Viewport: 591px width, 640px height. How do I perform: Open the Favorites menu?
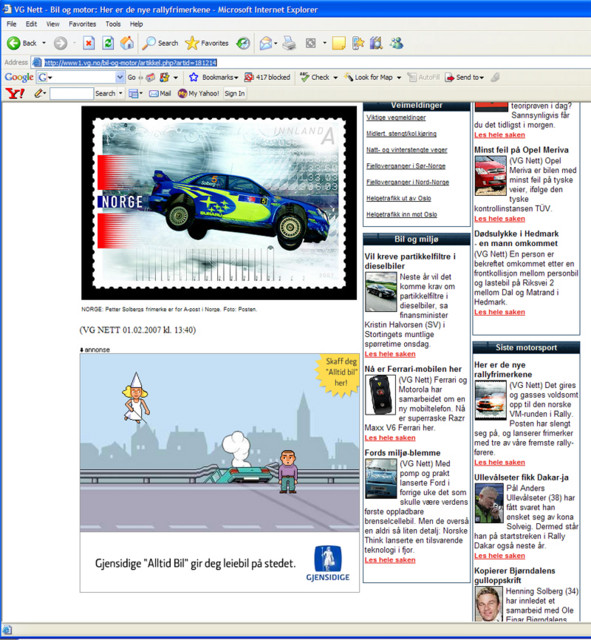[82, 24]
